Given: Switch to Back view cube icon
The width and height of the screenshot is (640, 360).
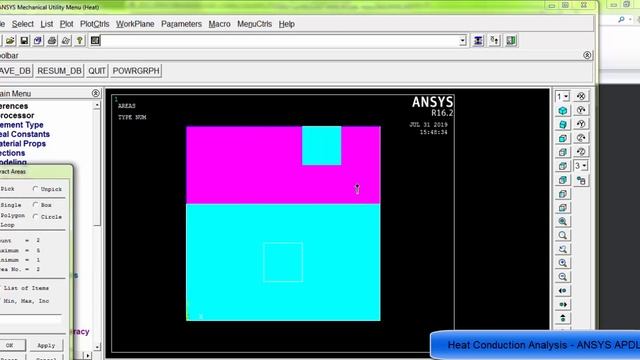Looking at the screenshot, I should 563,180.
